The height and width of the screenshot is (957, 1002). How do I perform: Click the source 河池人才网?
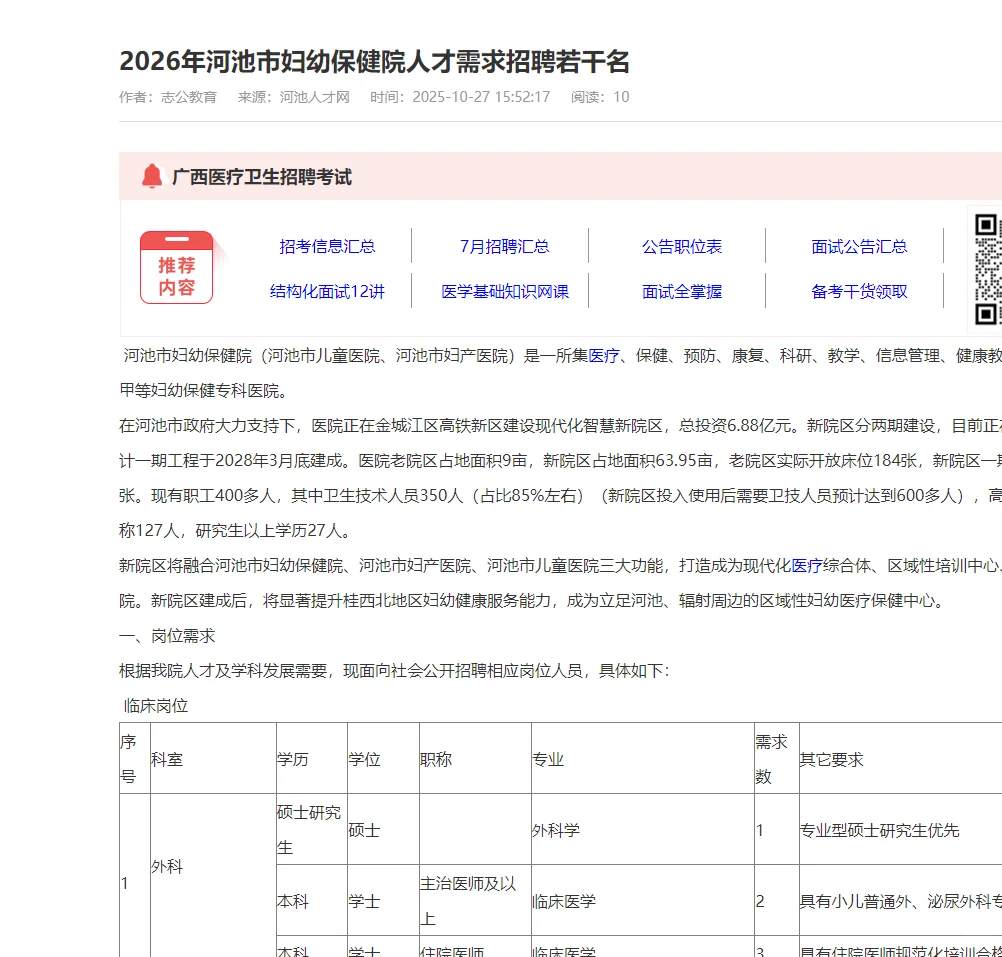pos(313,97)
